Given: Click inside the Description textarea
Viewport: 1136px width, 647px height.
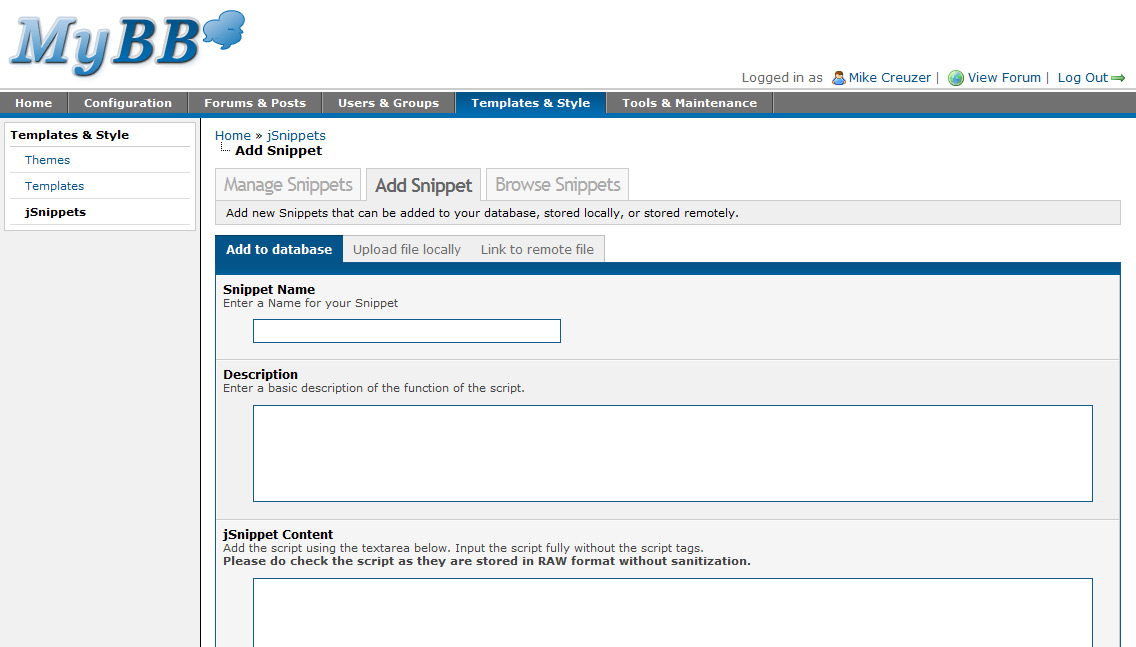Looking at the screenshot, I should pyautogui.click(x=672, y=453).
